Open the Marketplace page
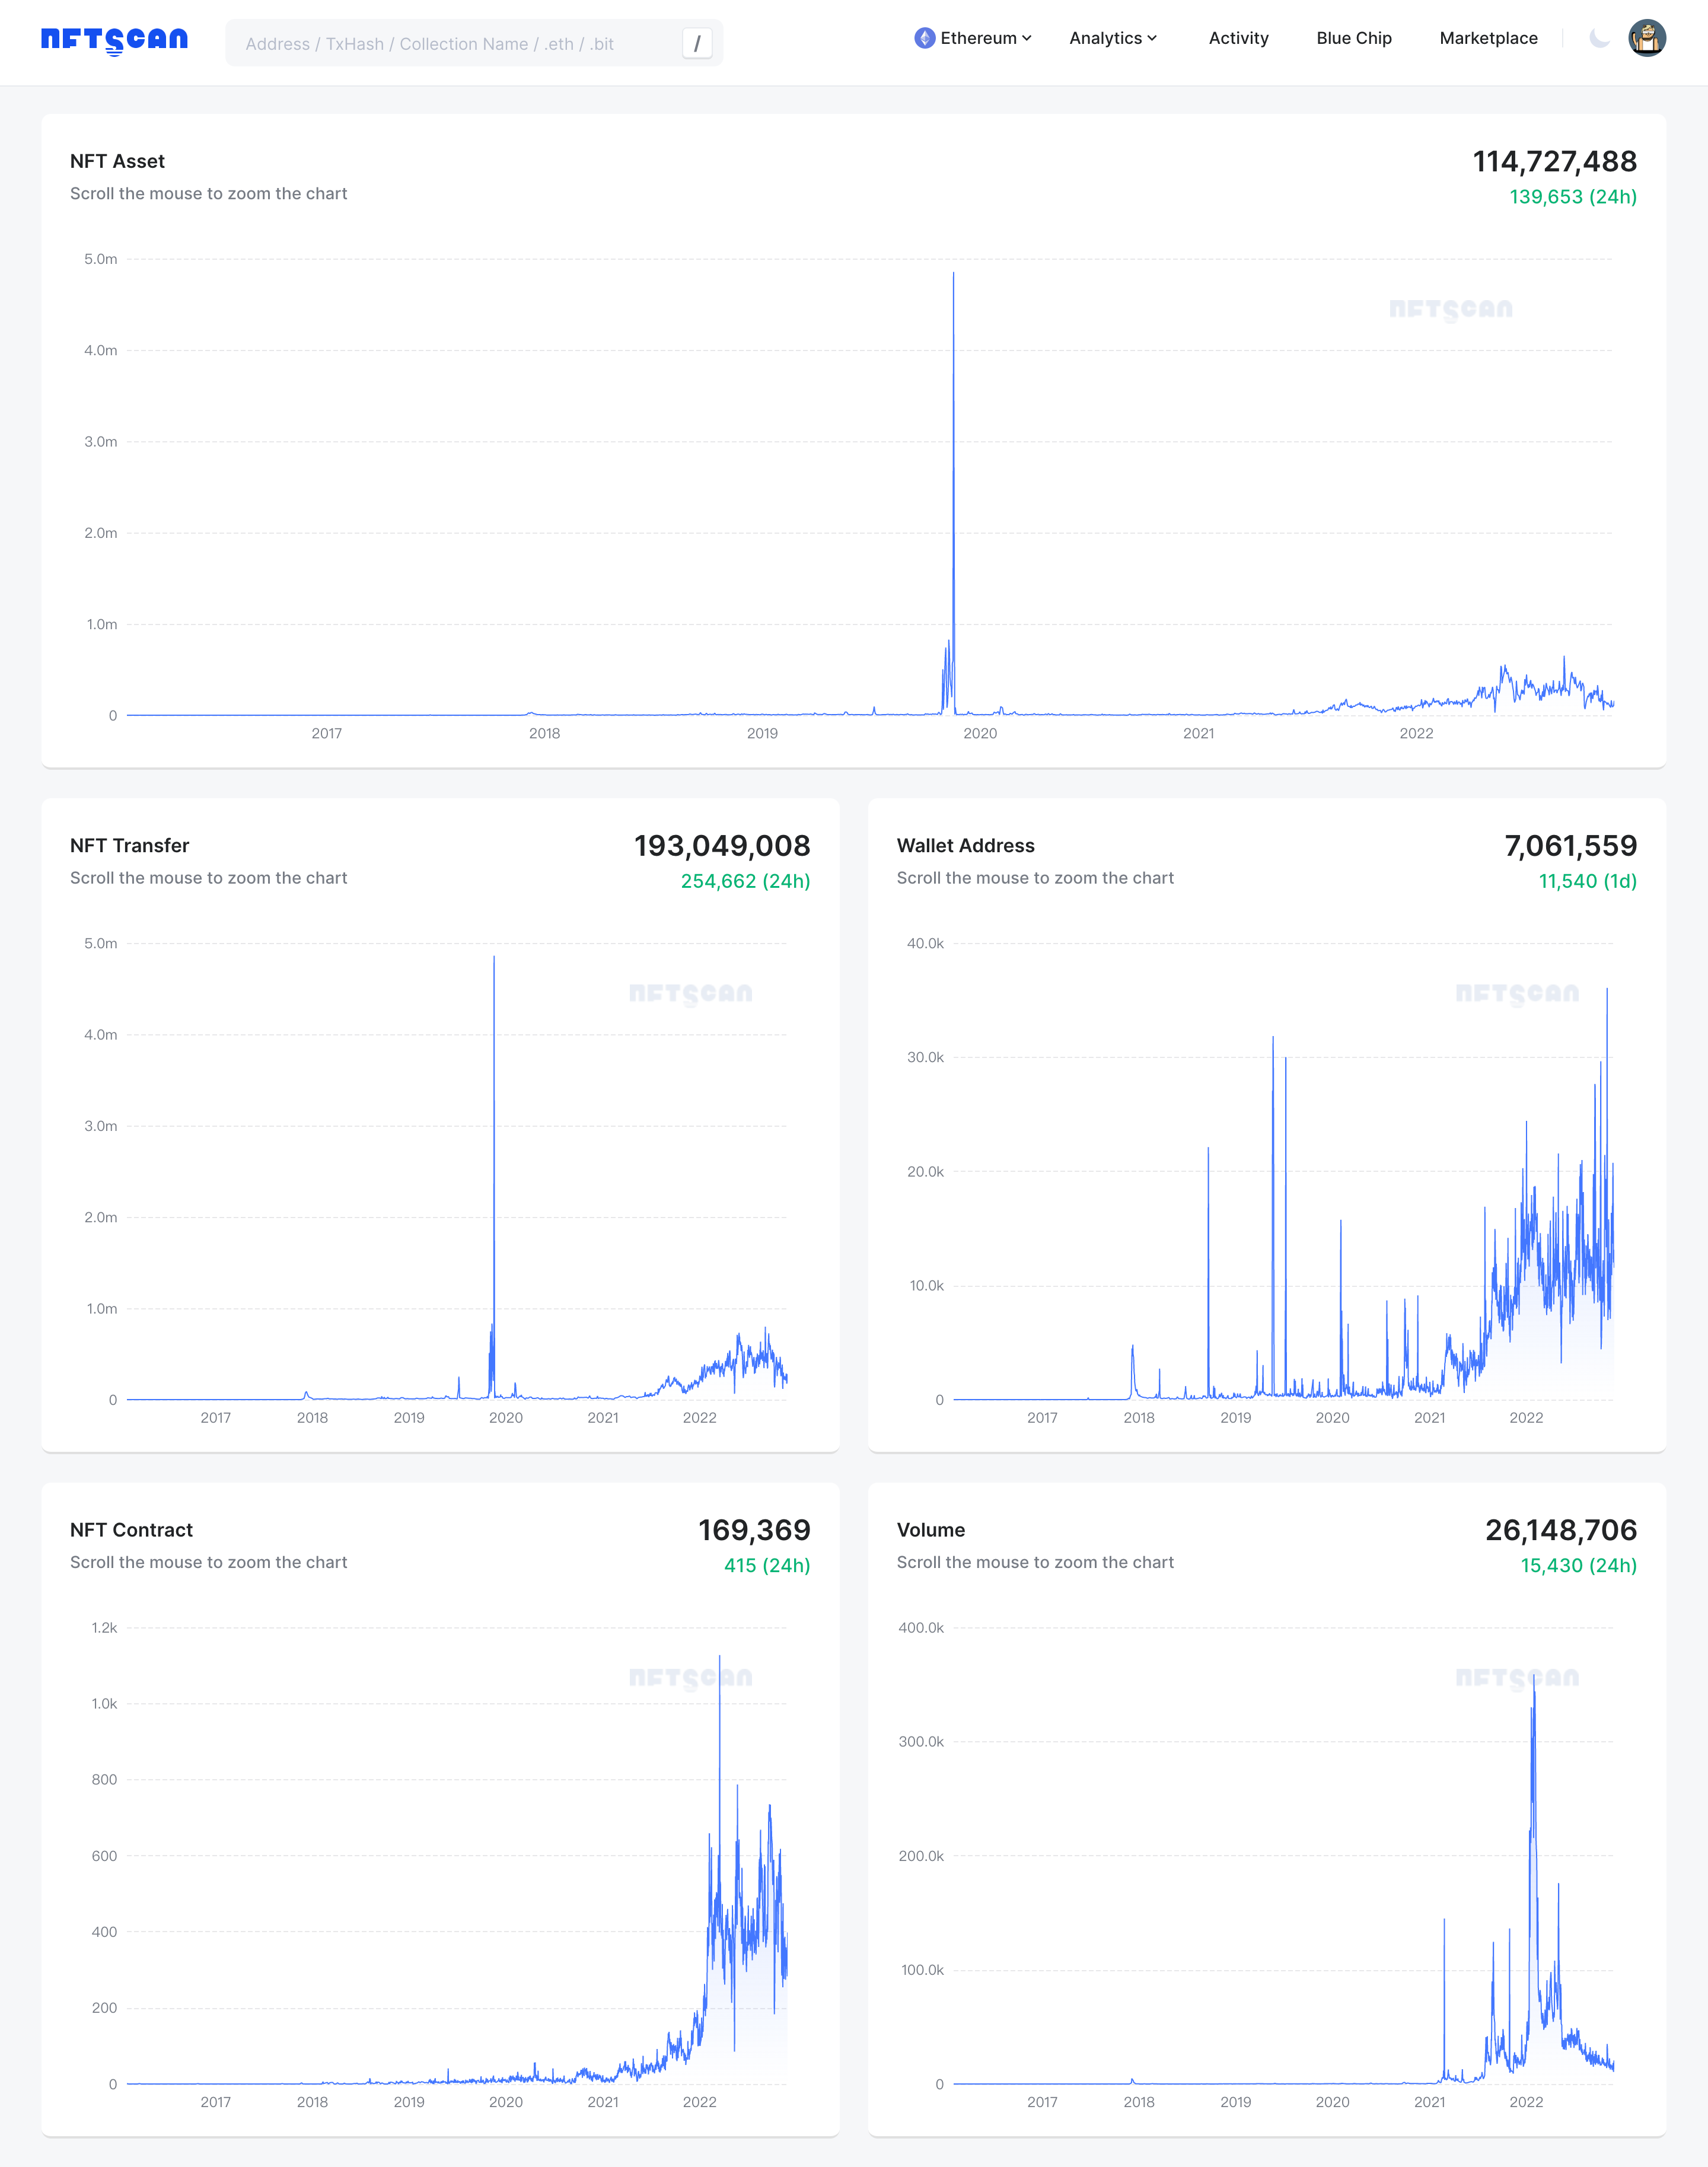Viewport: 1708px width, 2167px height. [1488, 38]
